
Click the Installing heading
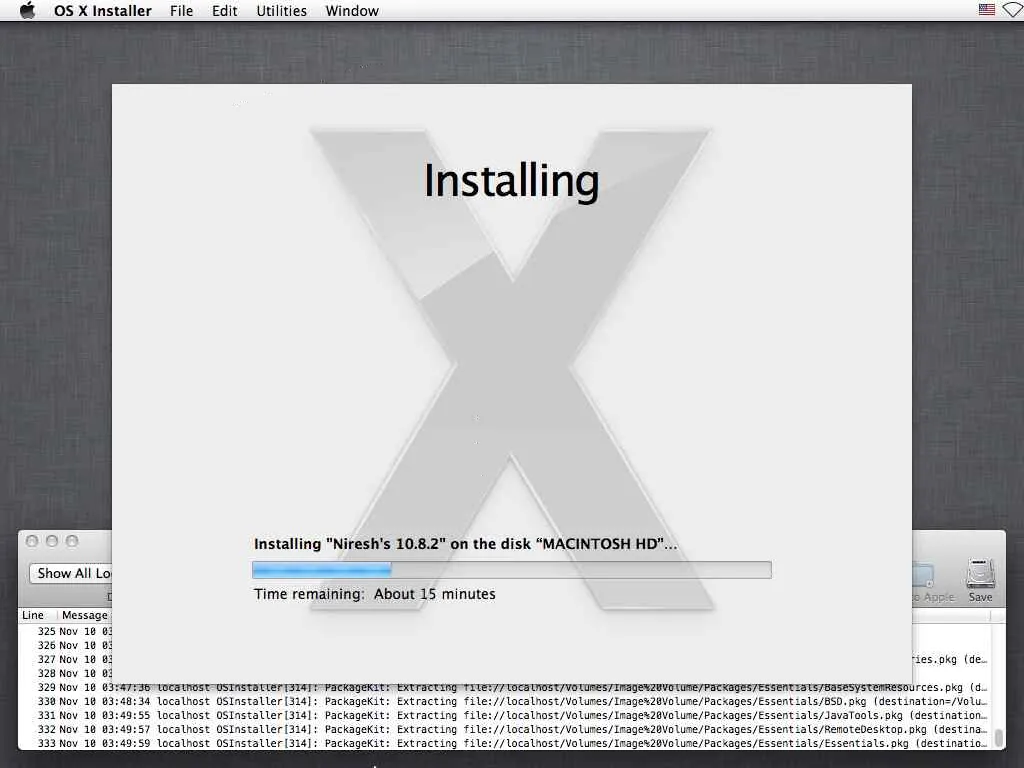point(511,181)
